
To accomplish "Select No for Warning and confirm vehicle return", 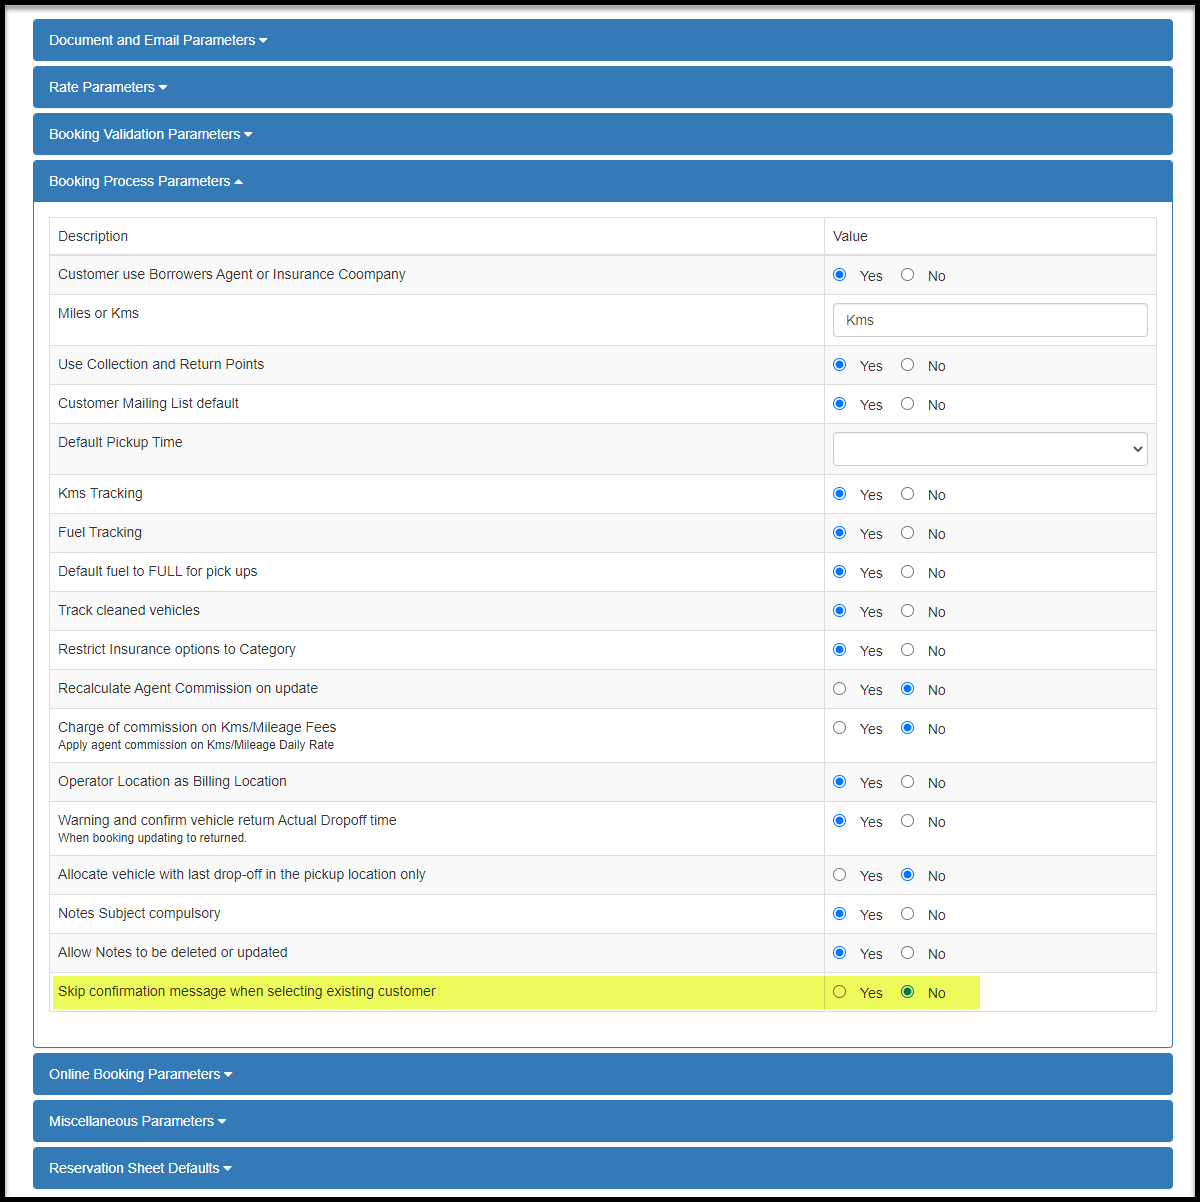I will (907, 820).
